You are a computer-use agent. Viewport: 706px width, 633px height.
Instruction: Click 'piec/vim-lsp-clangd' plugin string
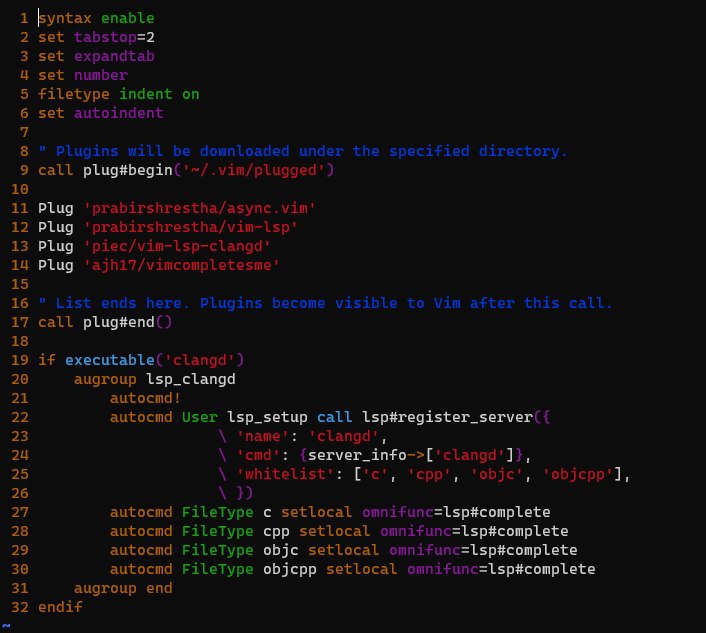tap(177, 246)
